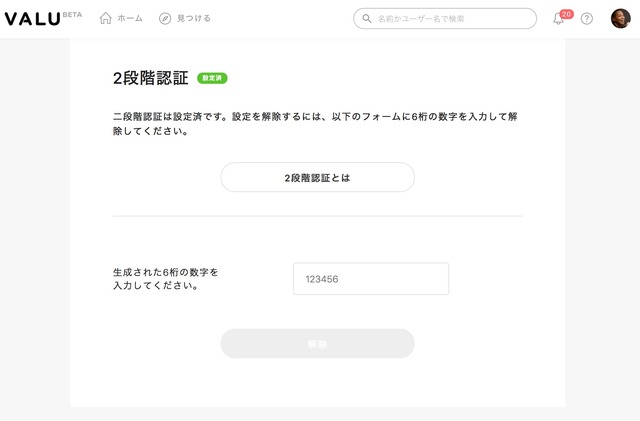
Task: Click the red 20 notification badge
Action: tap(567, 14)
